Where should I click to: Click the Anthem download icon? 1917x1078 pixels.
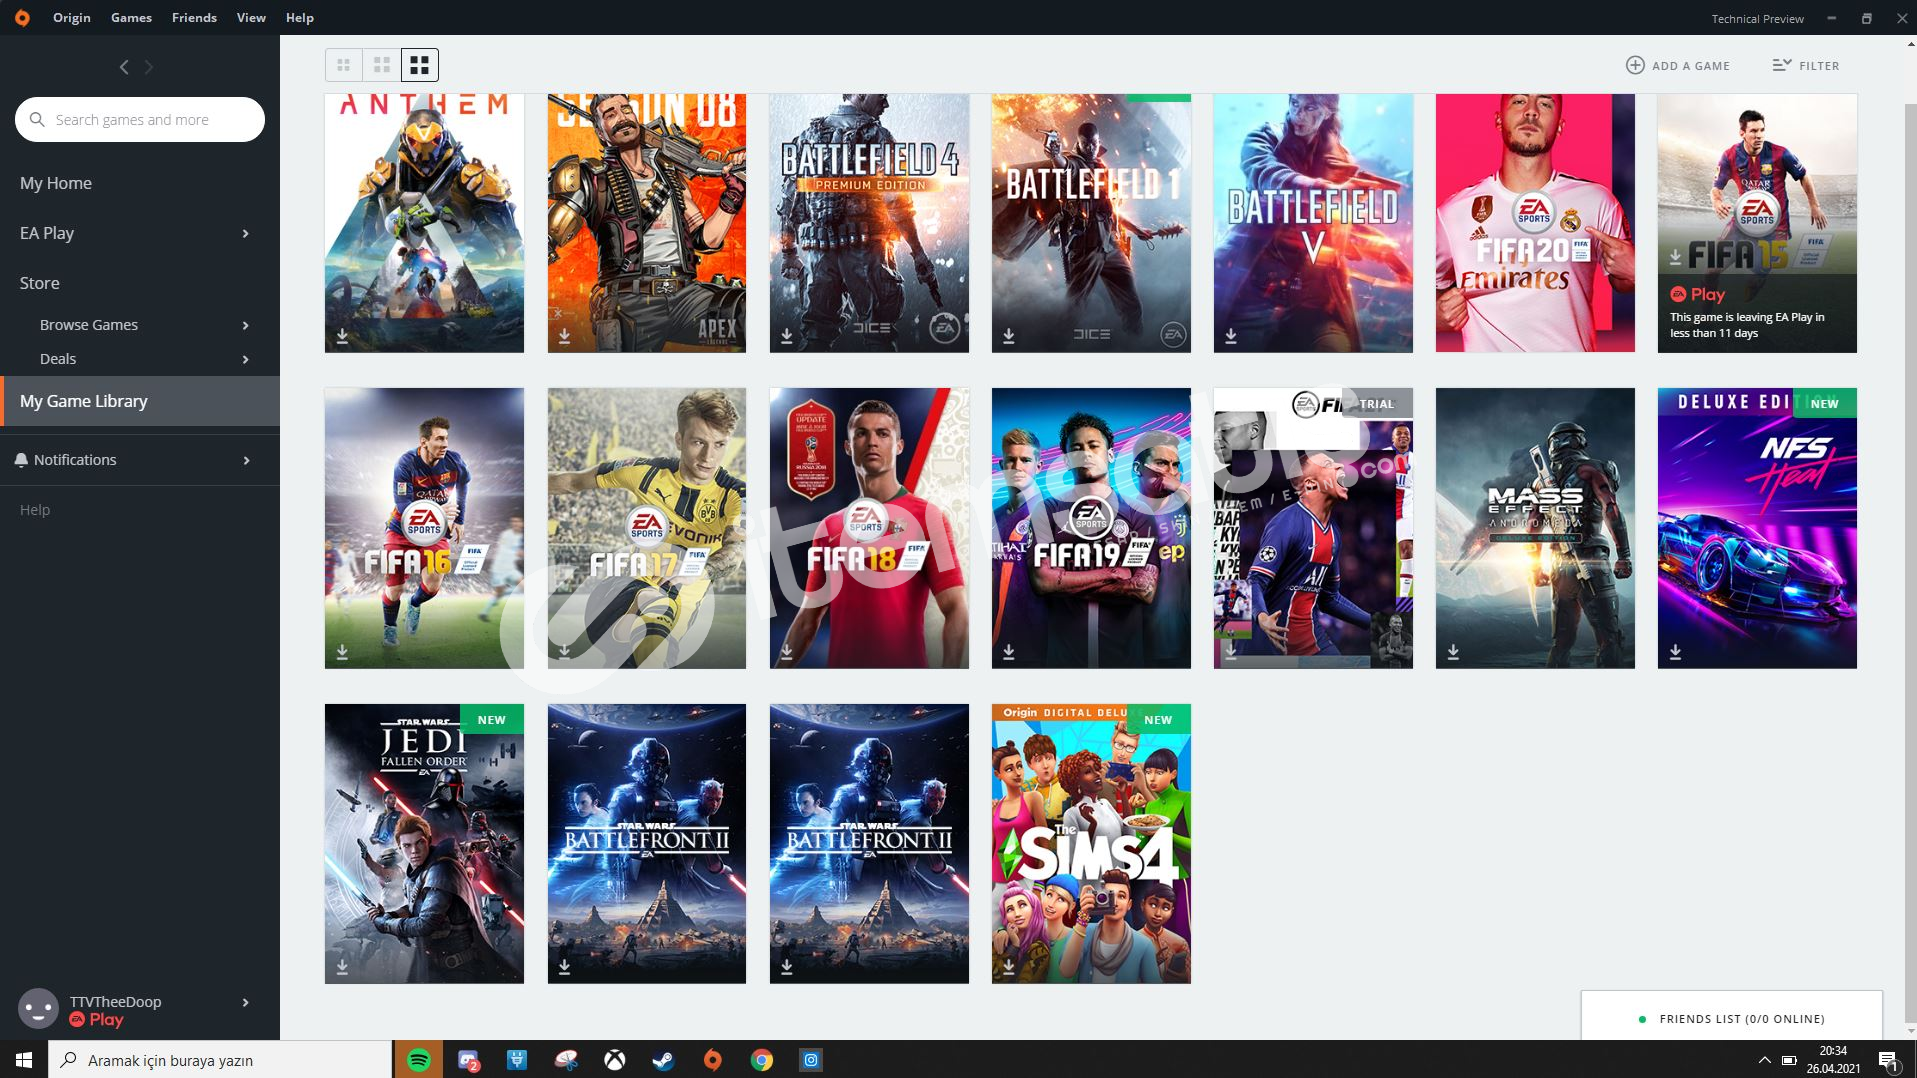[x=342, y=336]
